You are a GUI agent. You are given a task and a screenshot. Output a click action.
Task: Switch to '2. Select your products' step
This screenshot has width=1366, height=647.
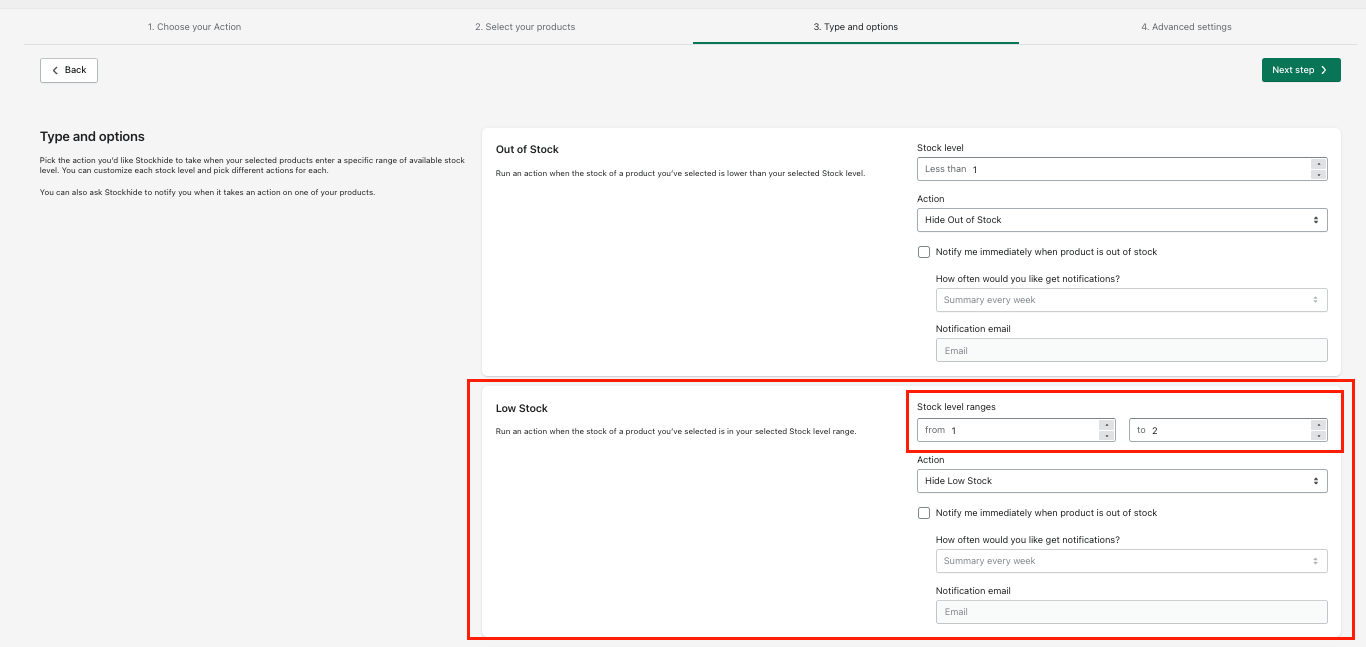525,27
